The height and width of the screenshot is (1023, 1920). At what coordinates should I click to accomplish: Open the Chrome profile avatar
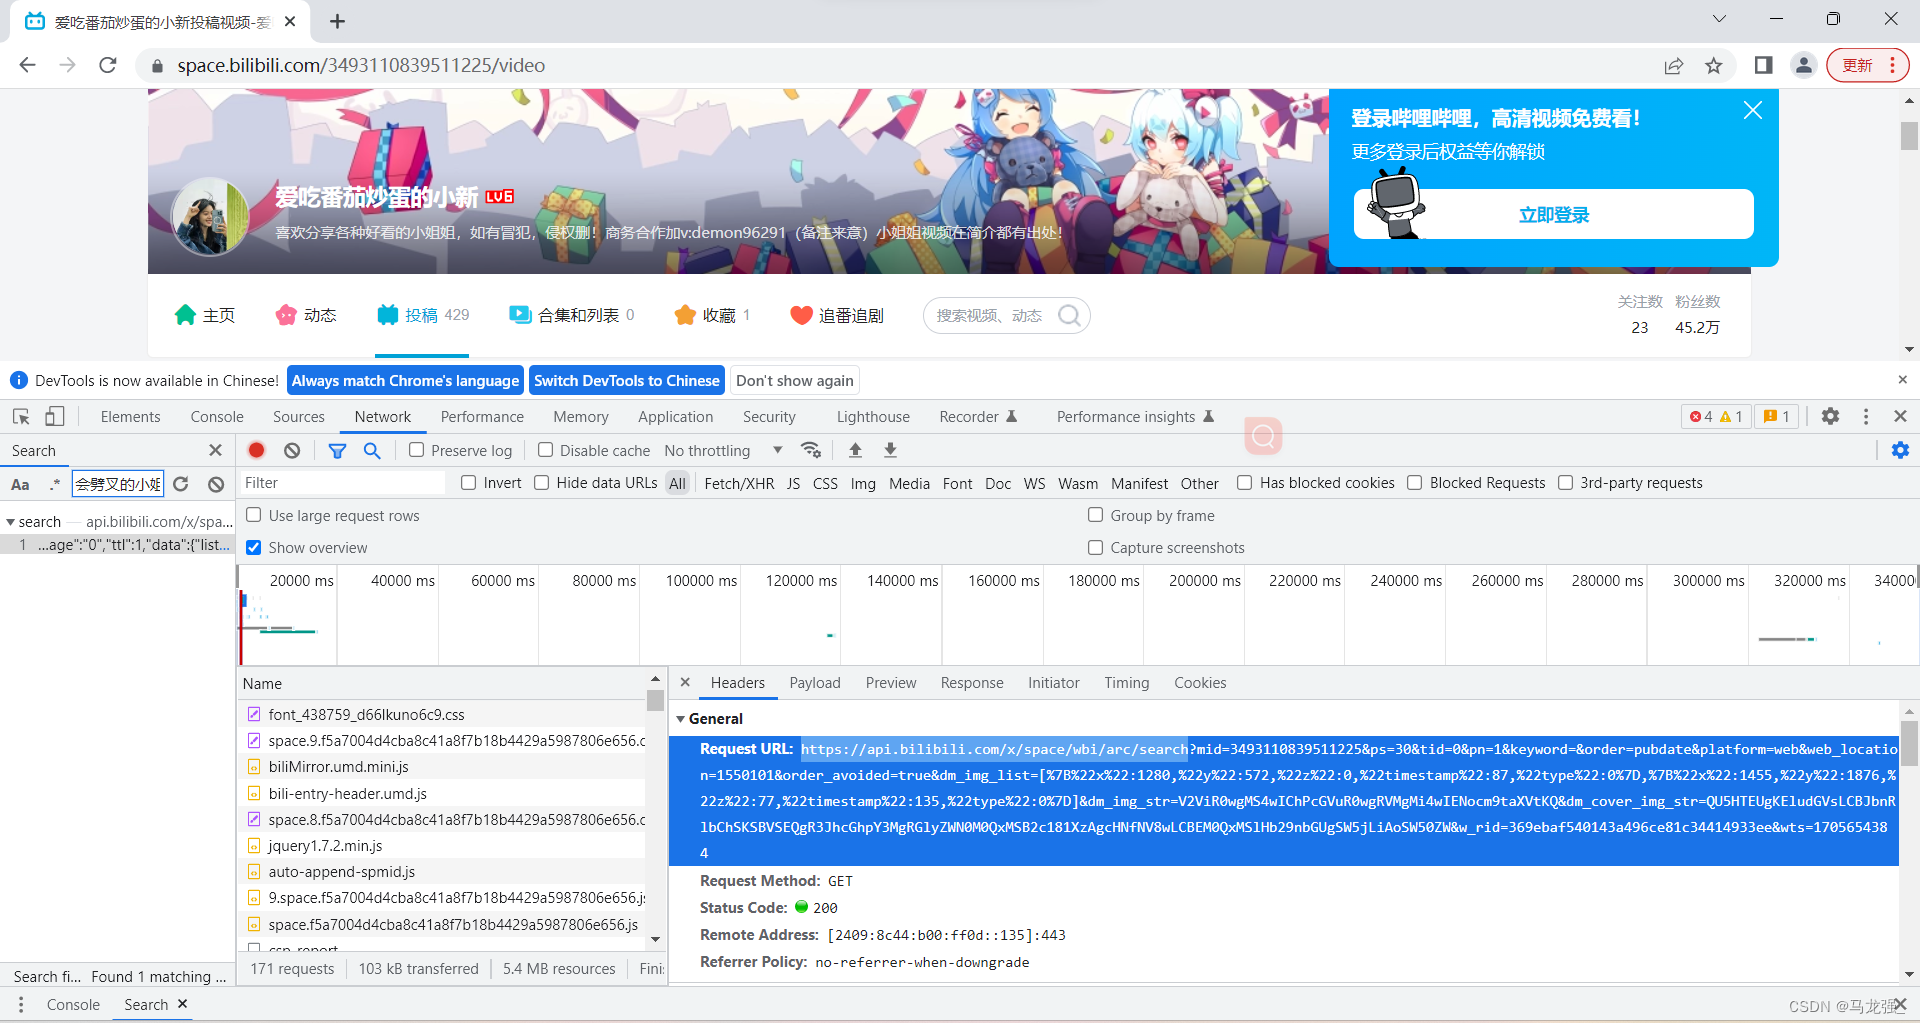[1804, 65]
